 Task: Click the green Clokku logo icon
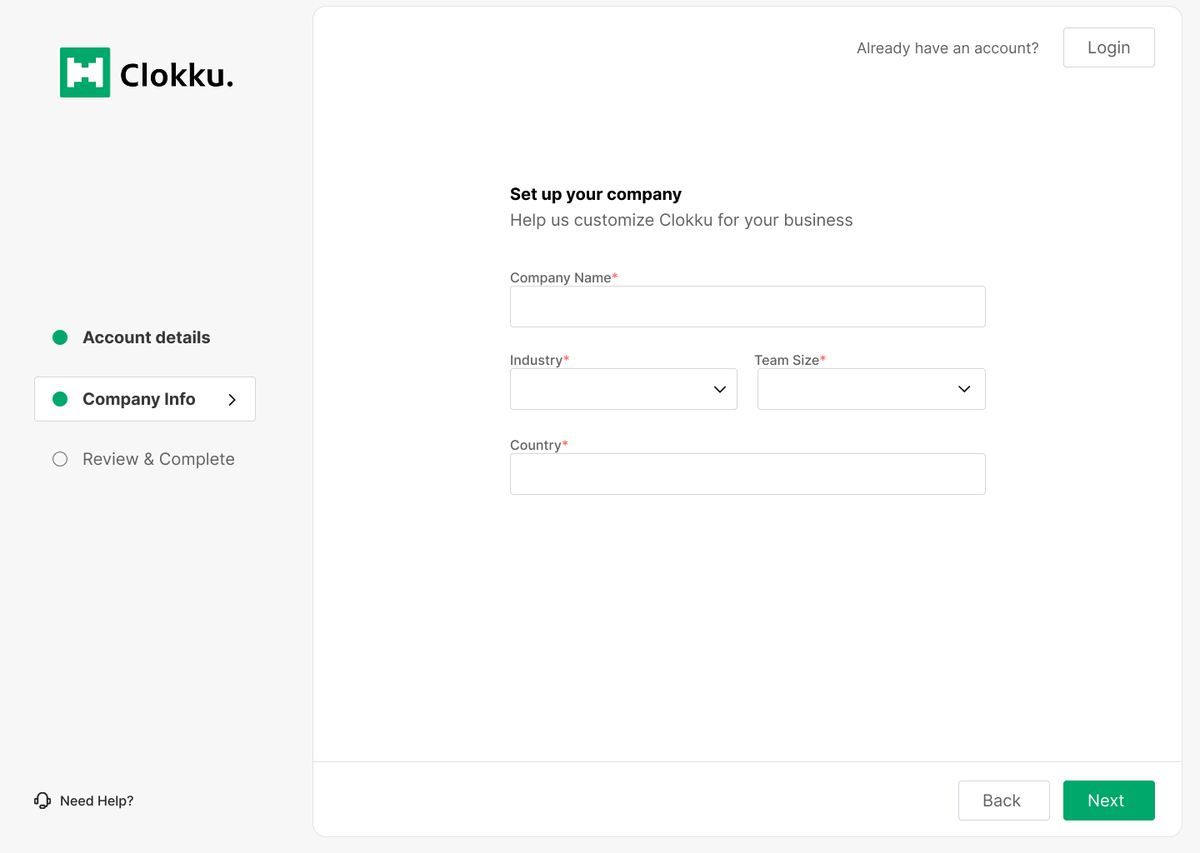pyautogui.click(x=85, y=73)
